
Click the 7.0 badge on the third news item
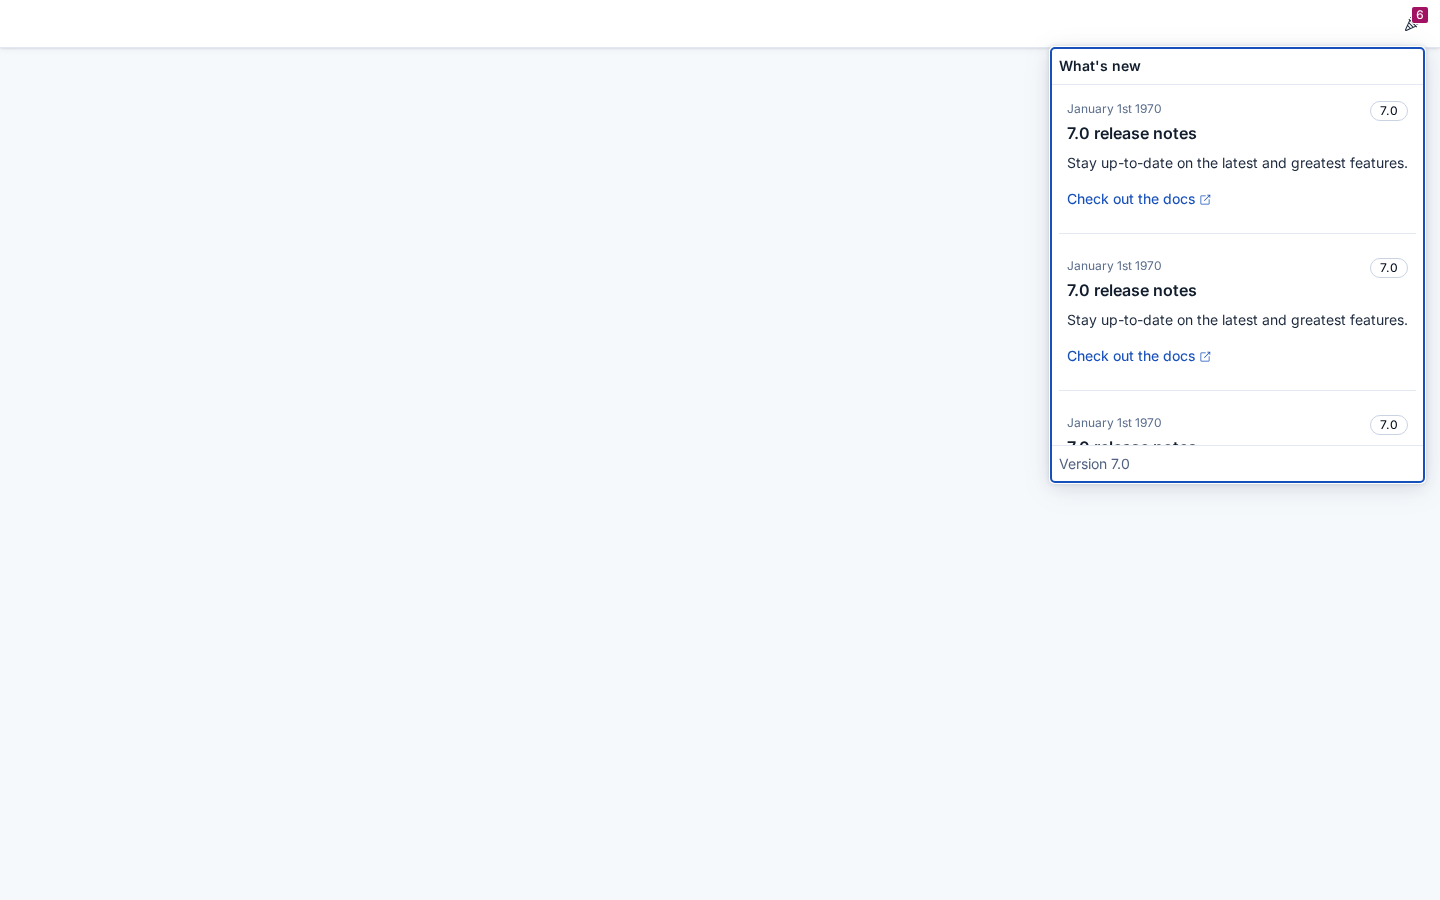point(1388,425)
